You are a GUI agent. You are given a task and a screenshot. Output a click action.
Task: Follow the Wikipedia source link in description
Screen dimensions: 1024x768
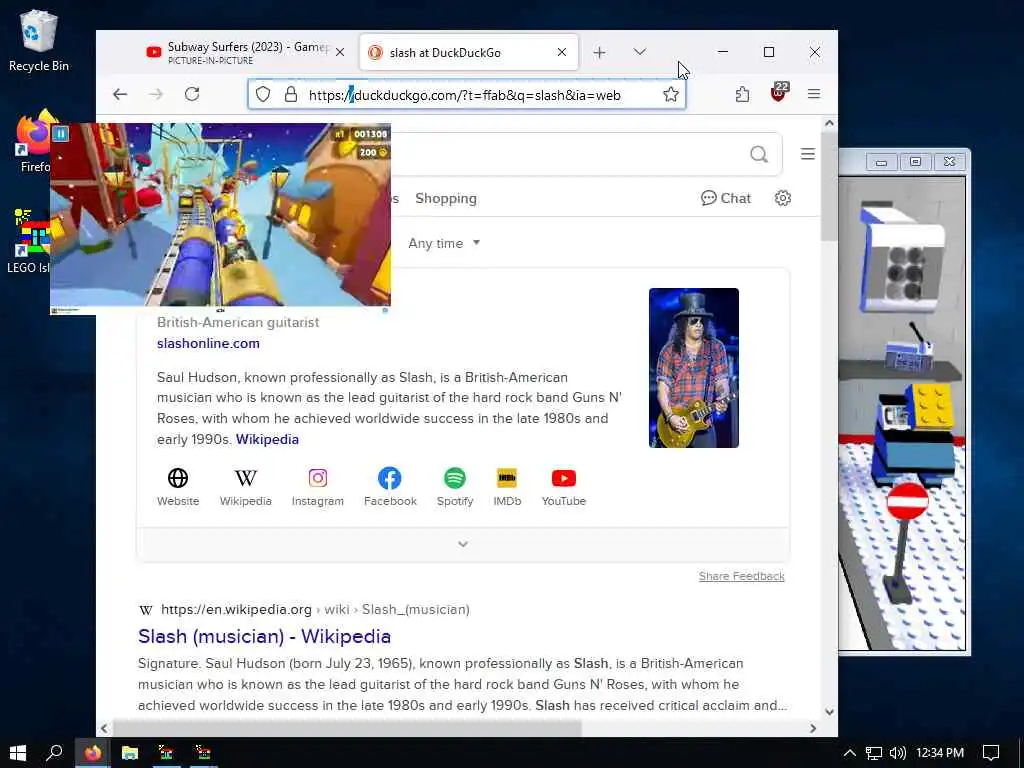tap(267, 440)
